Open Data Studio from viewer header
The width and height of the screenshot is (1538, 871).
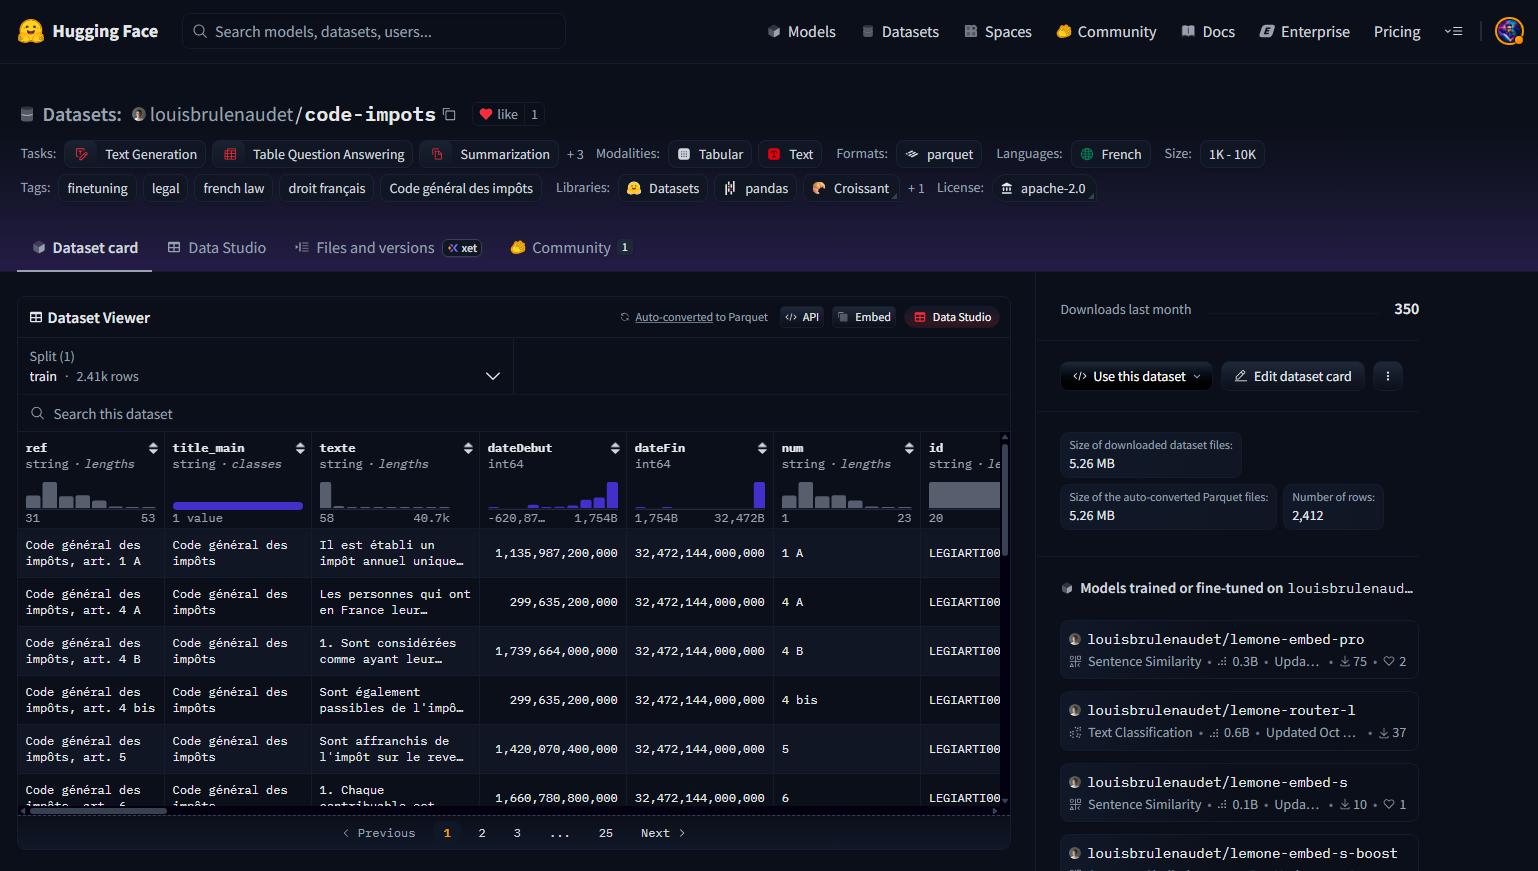[951, 317]
